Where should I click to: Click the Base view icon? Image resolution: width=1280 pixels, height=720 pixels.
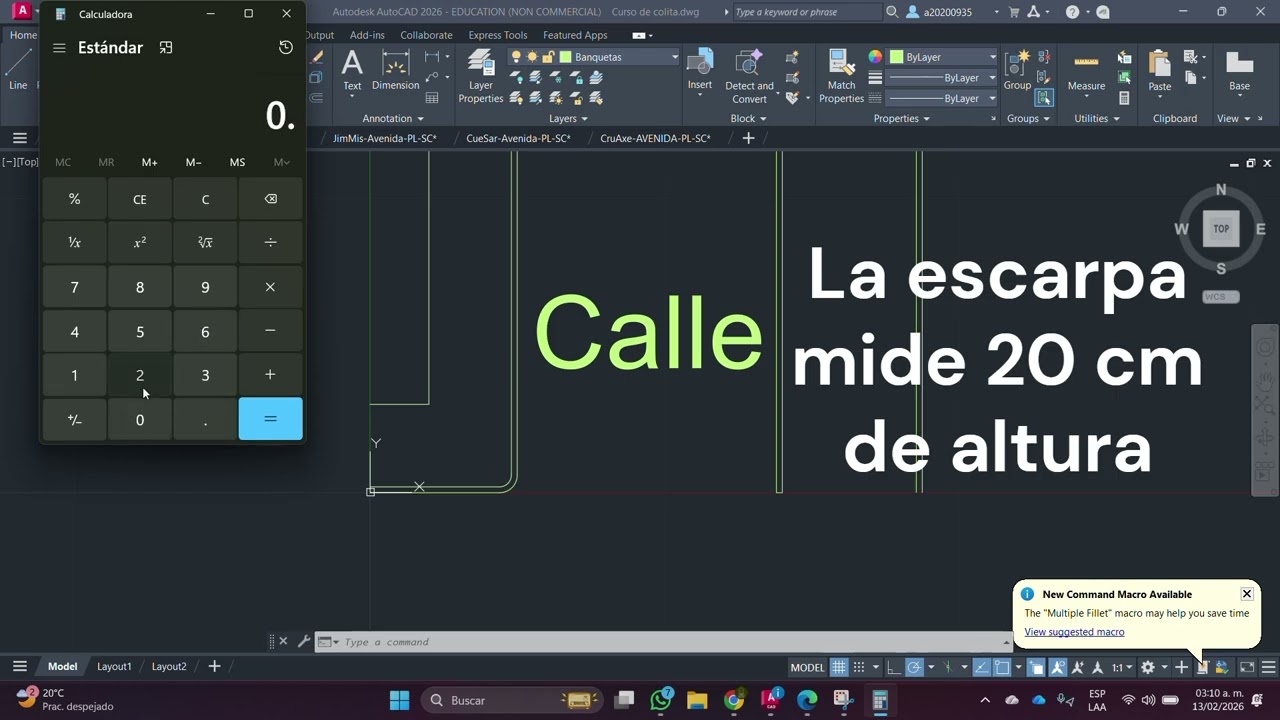click(1240, 63)
